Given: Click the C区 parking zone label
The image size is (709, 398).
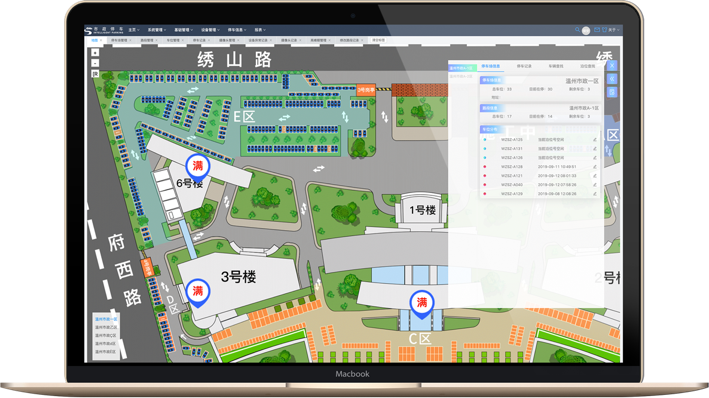Looking at the screenshot, I should tap(420, 339).
